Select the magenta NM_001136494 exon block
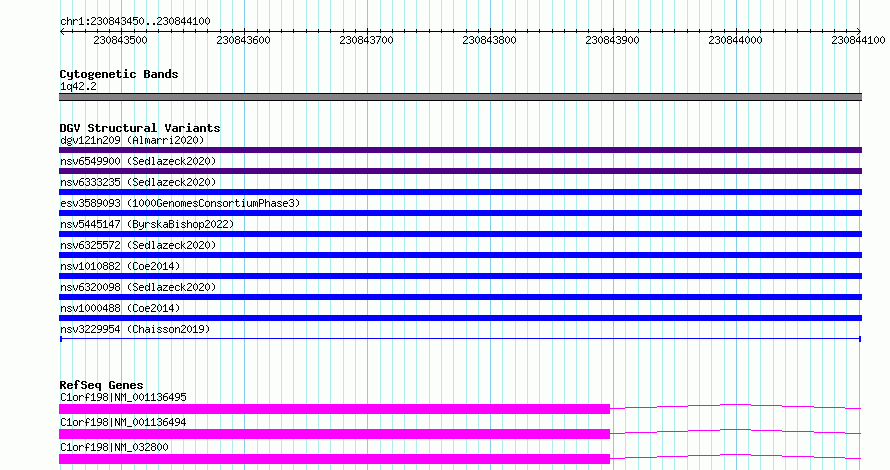The image size is (890, 470). [x=334, y=434]
